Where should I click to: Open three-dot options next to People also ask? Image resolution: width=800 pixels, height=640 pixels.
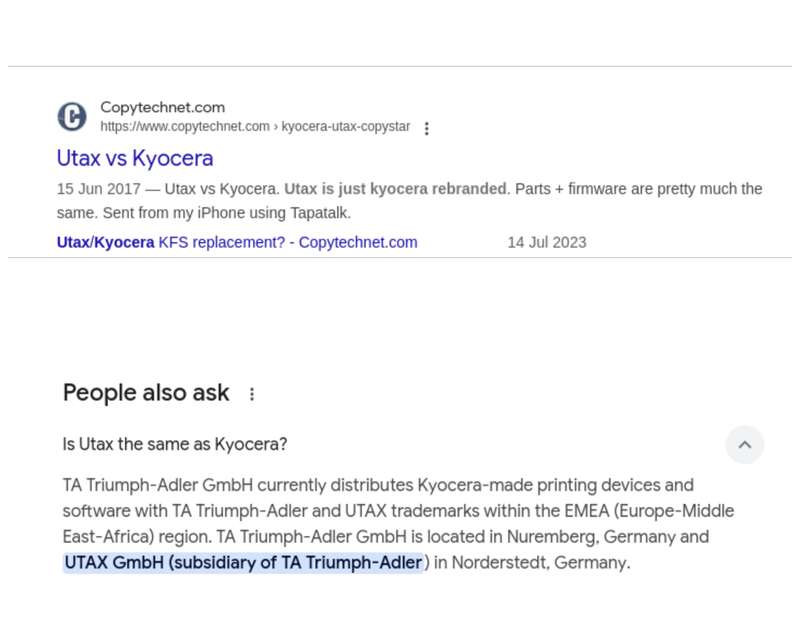252,393
